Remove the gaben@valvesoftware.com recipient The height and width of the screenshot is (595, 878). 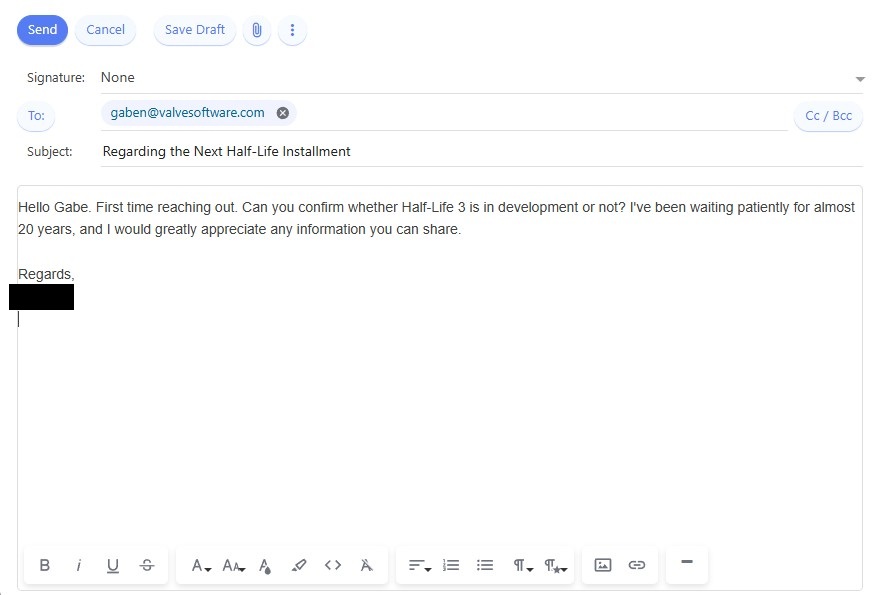pyautogui.click(x=283, y=113)
